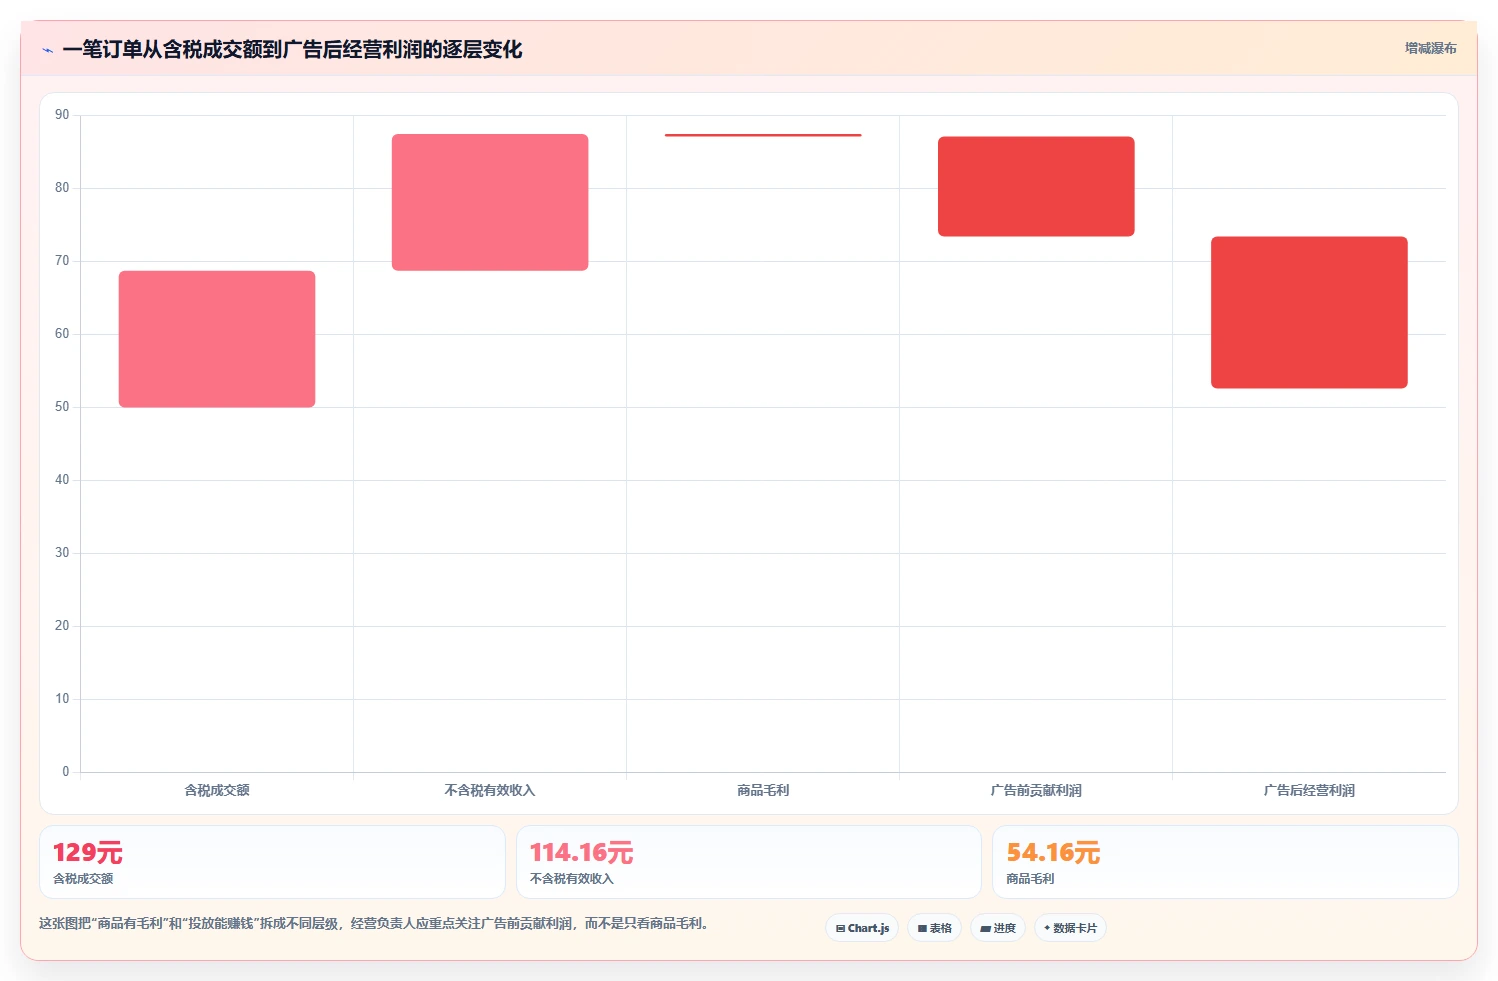Click the chart title 一笔订单从含税成交额到广告后经营利润的逐层变化
This screenshot has width=1498, height=981.
pyautogui.click(x=292, y=49)
